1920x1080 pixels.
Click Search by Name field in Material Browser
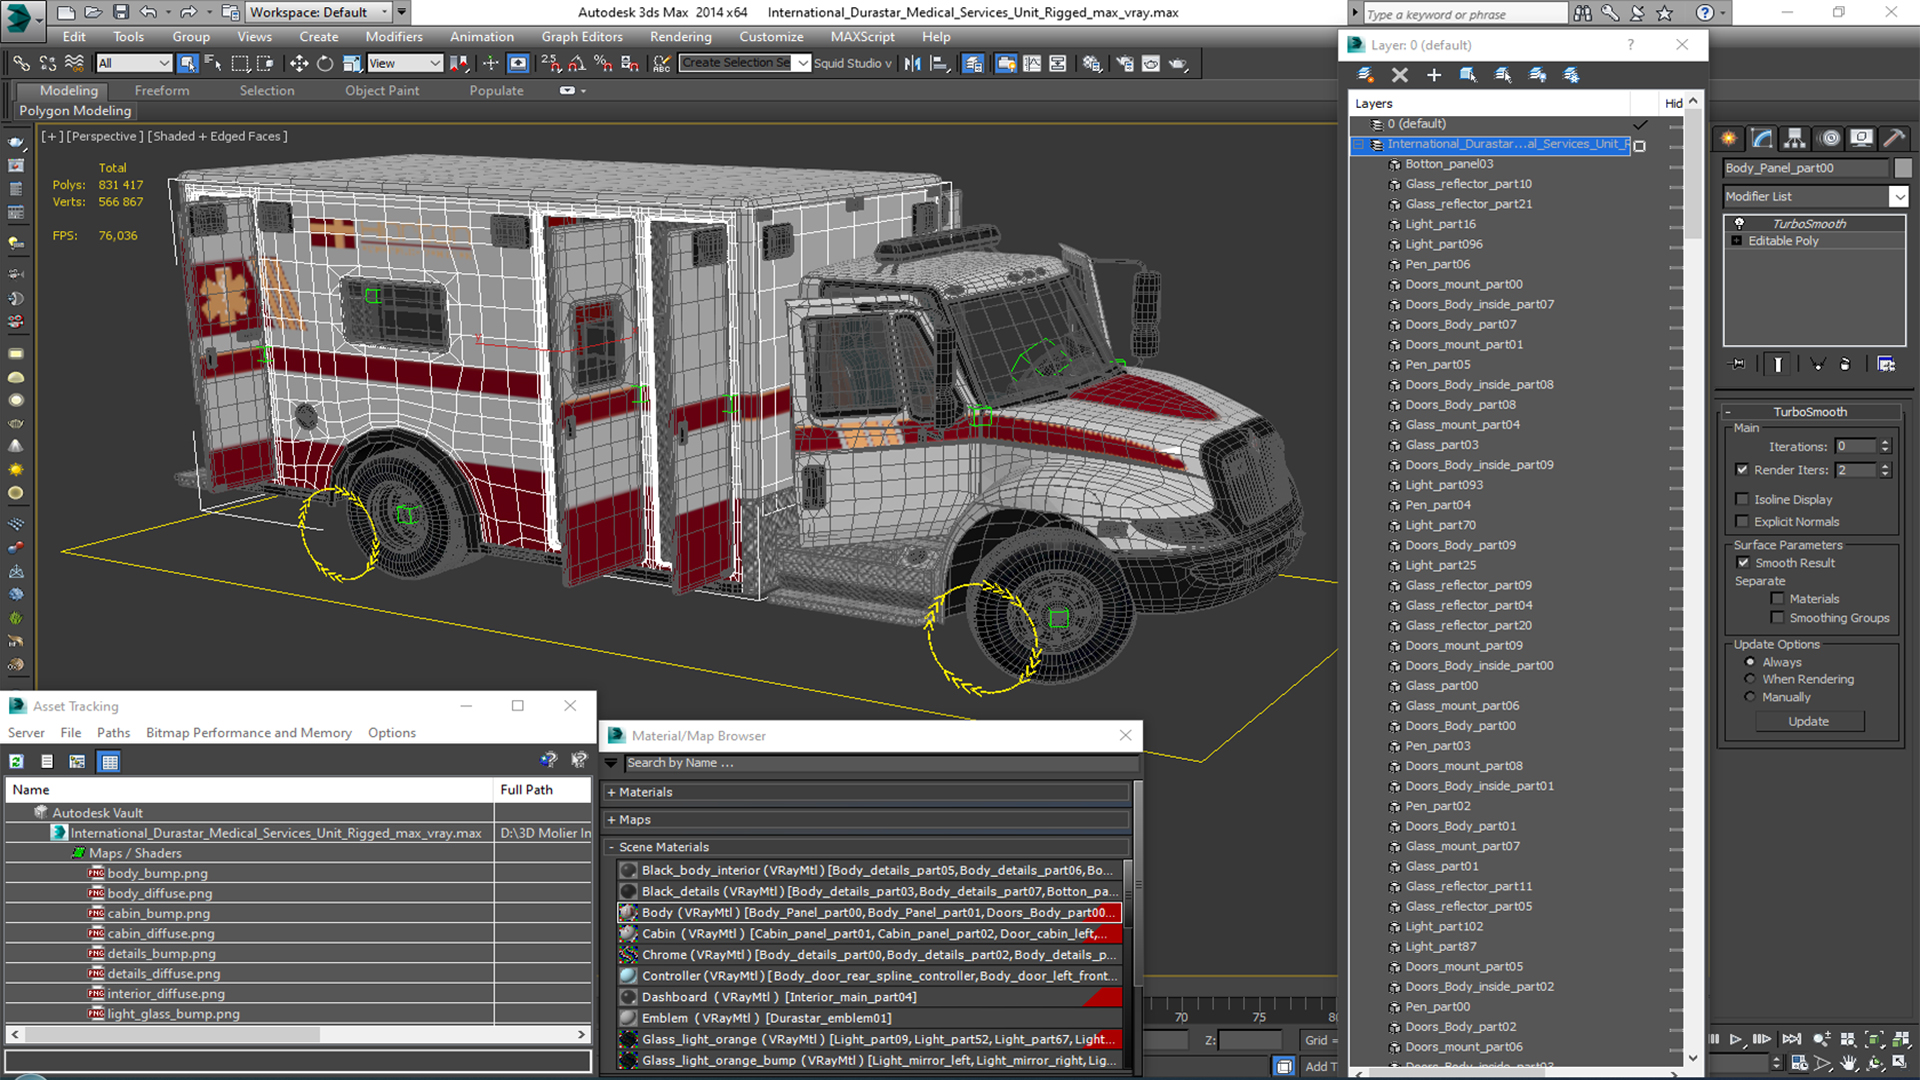(881, 763)
